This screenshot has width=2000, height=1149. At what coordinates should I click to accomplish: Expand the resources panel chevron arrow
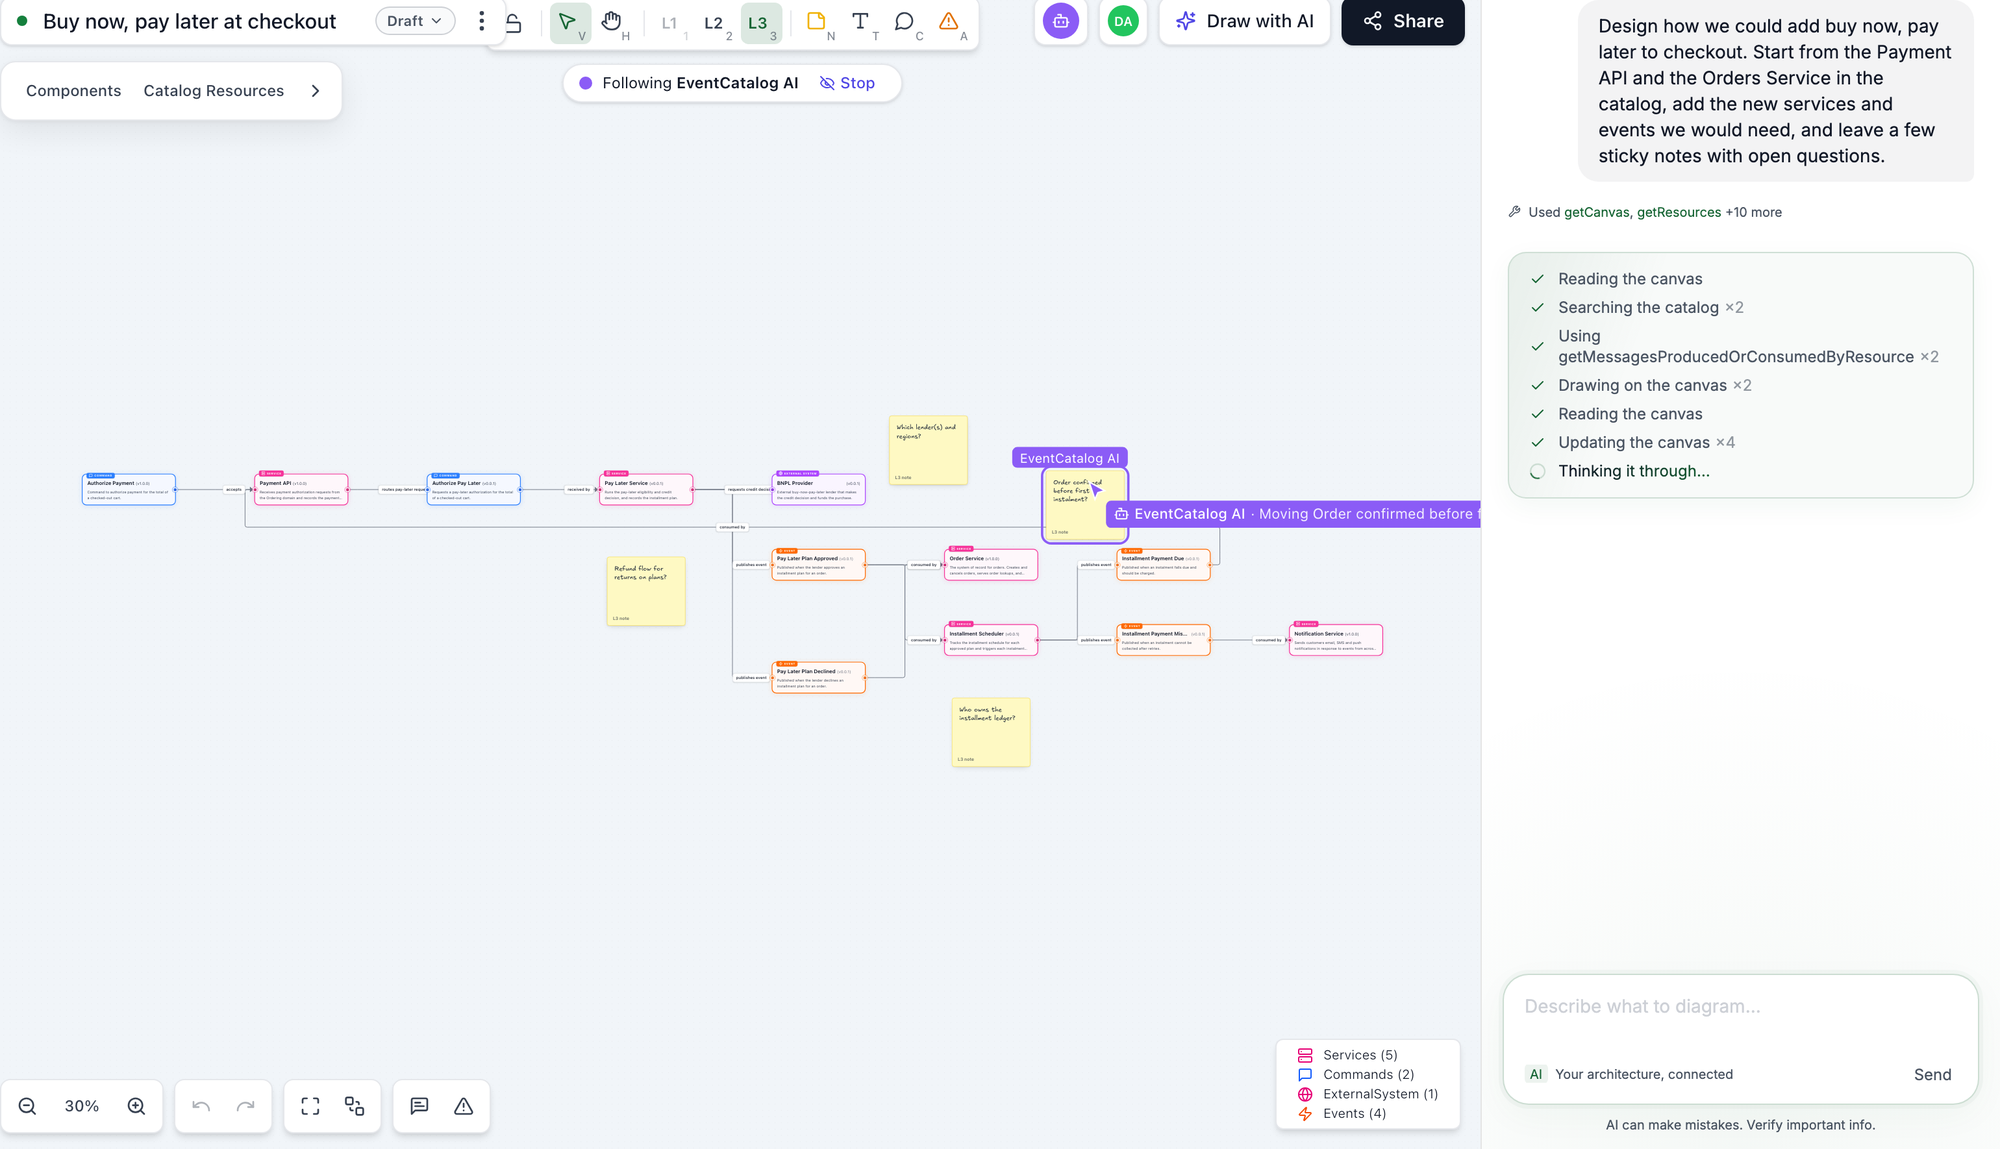coord(316,91)
